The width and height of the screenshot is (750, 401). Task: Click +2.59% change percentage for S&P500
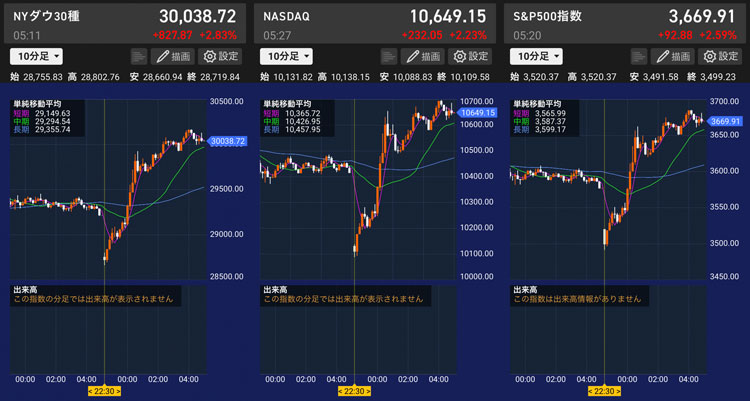pos(718,35)
